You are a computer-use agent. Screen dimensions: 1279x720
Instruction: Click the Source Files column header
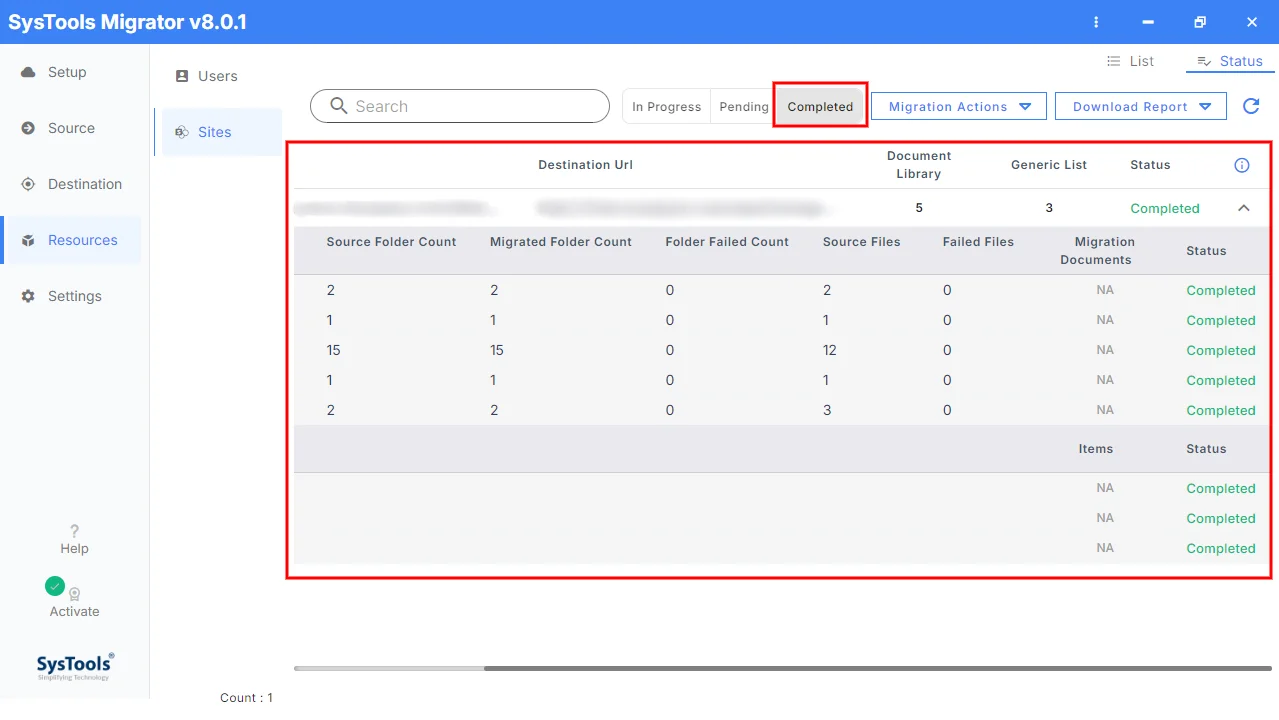click(862, 242)
